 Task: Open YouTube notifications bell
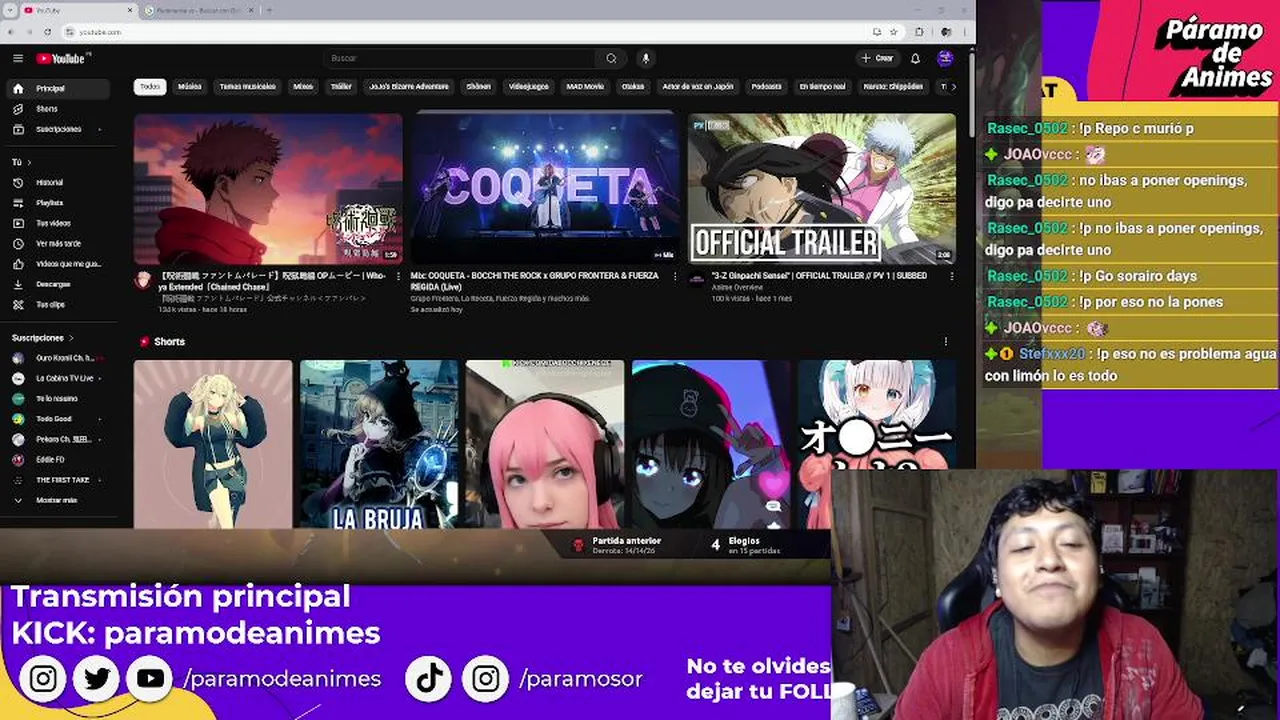coord(915,58)
